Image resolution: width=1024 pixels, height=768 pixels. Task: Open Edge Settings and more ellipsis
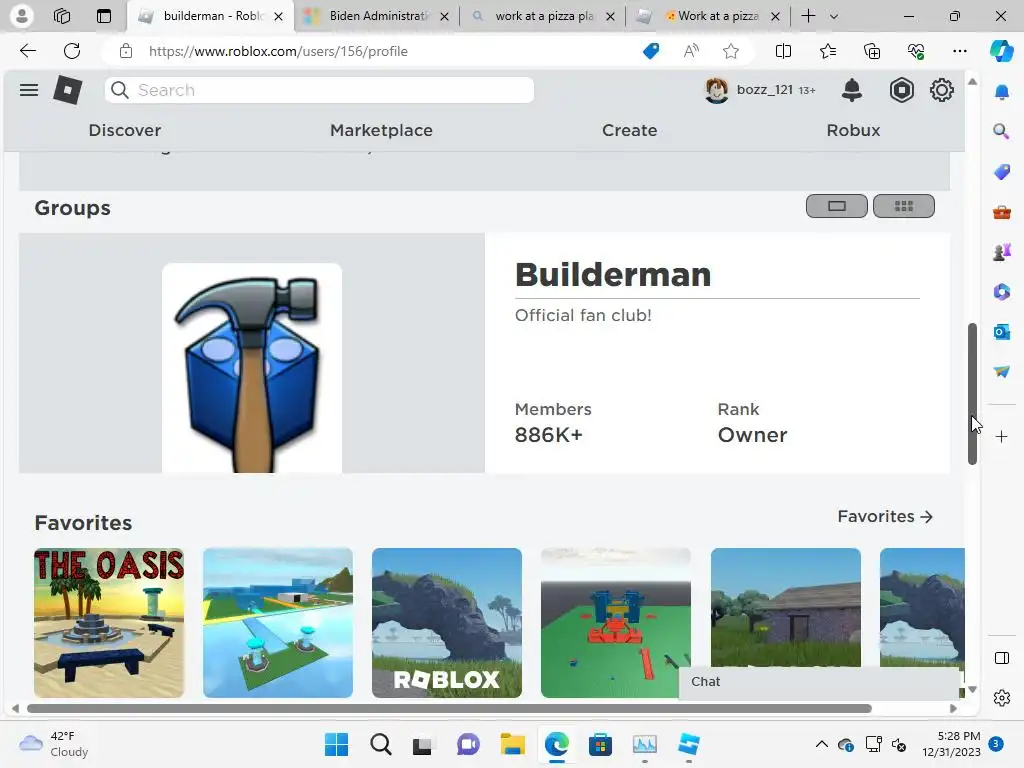tap(959, 51)
